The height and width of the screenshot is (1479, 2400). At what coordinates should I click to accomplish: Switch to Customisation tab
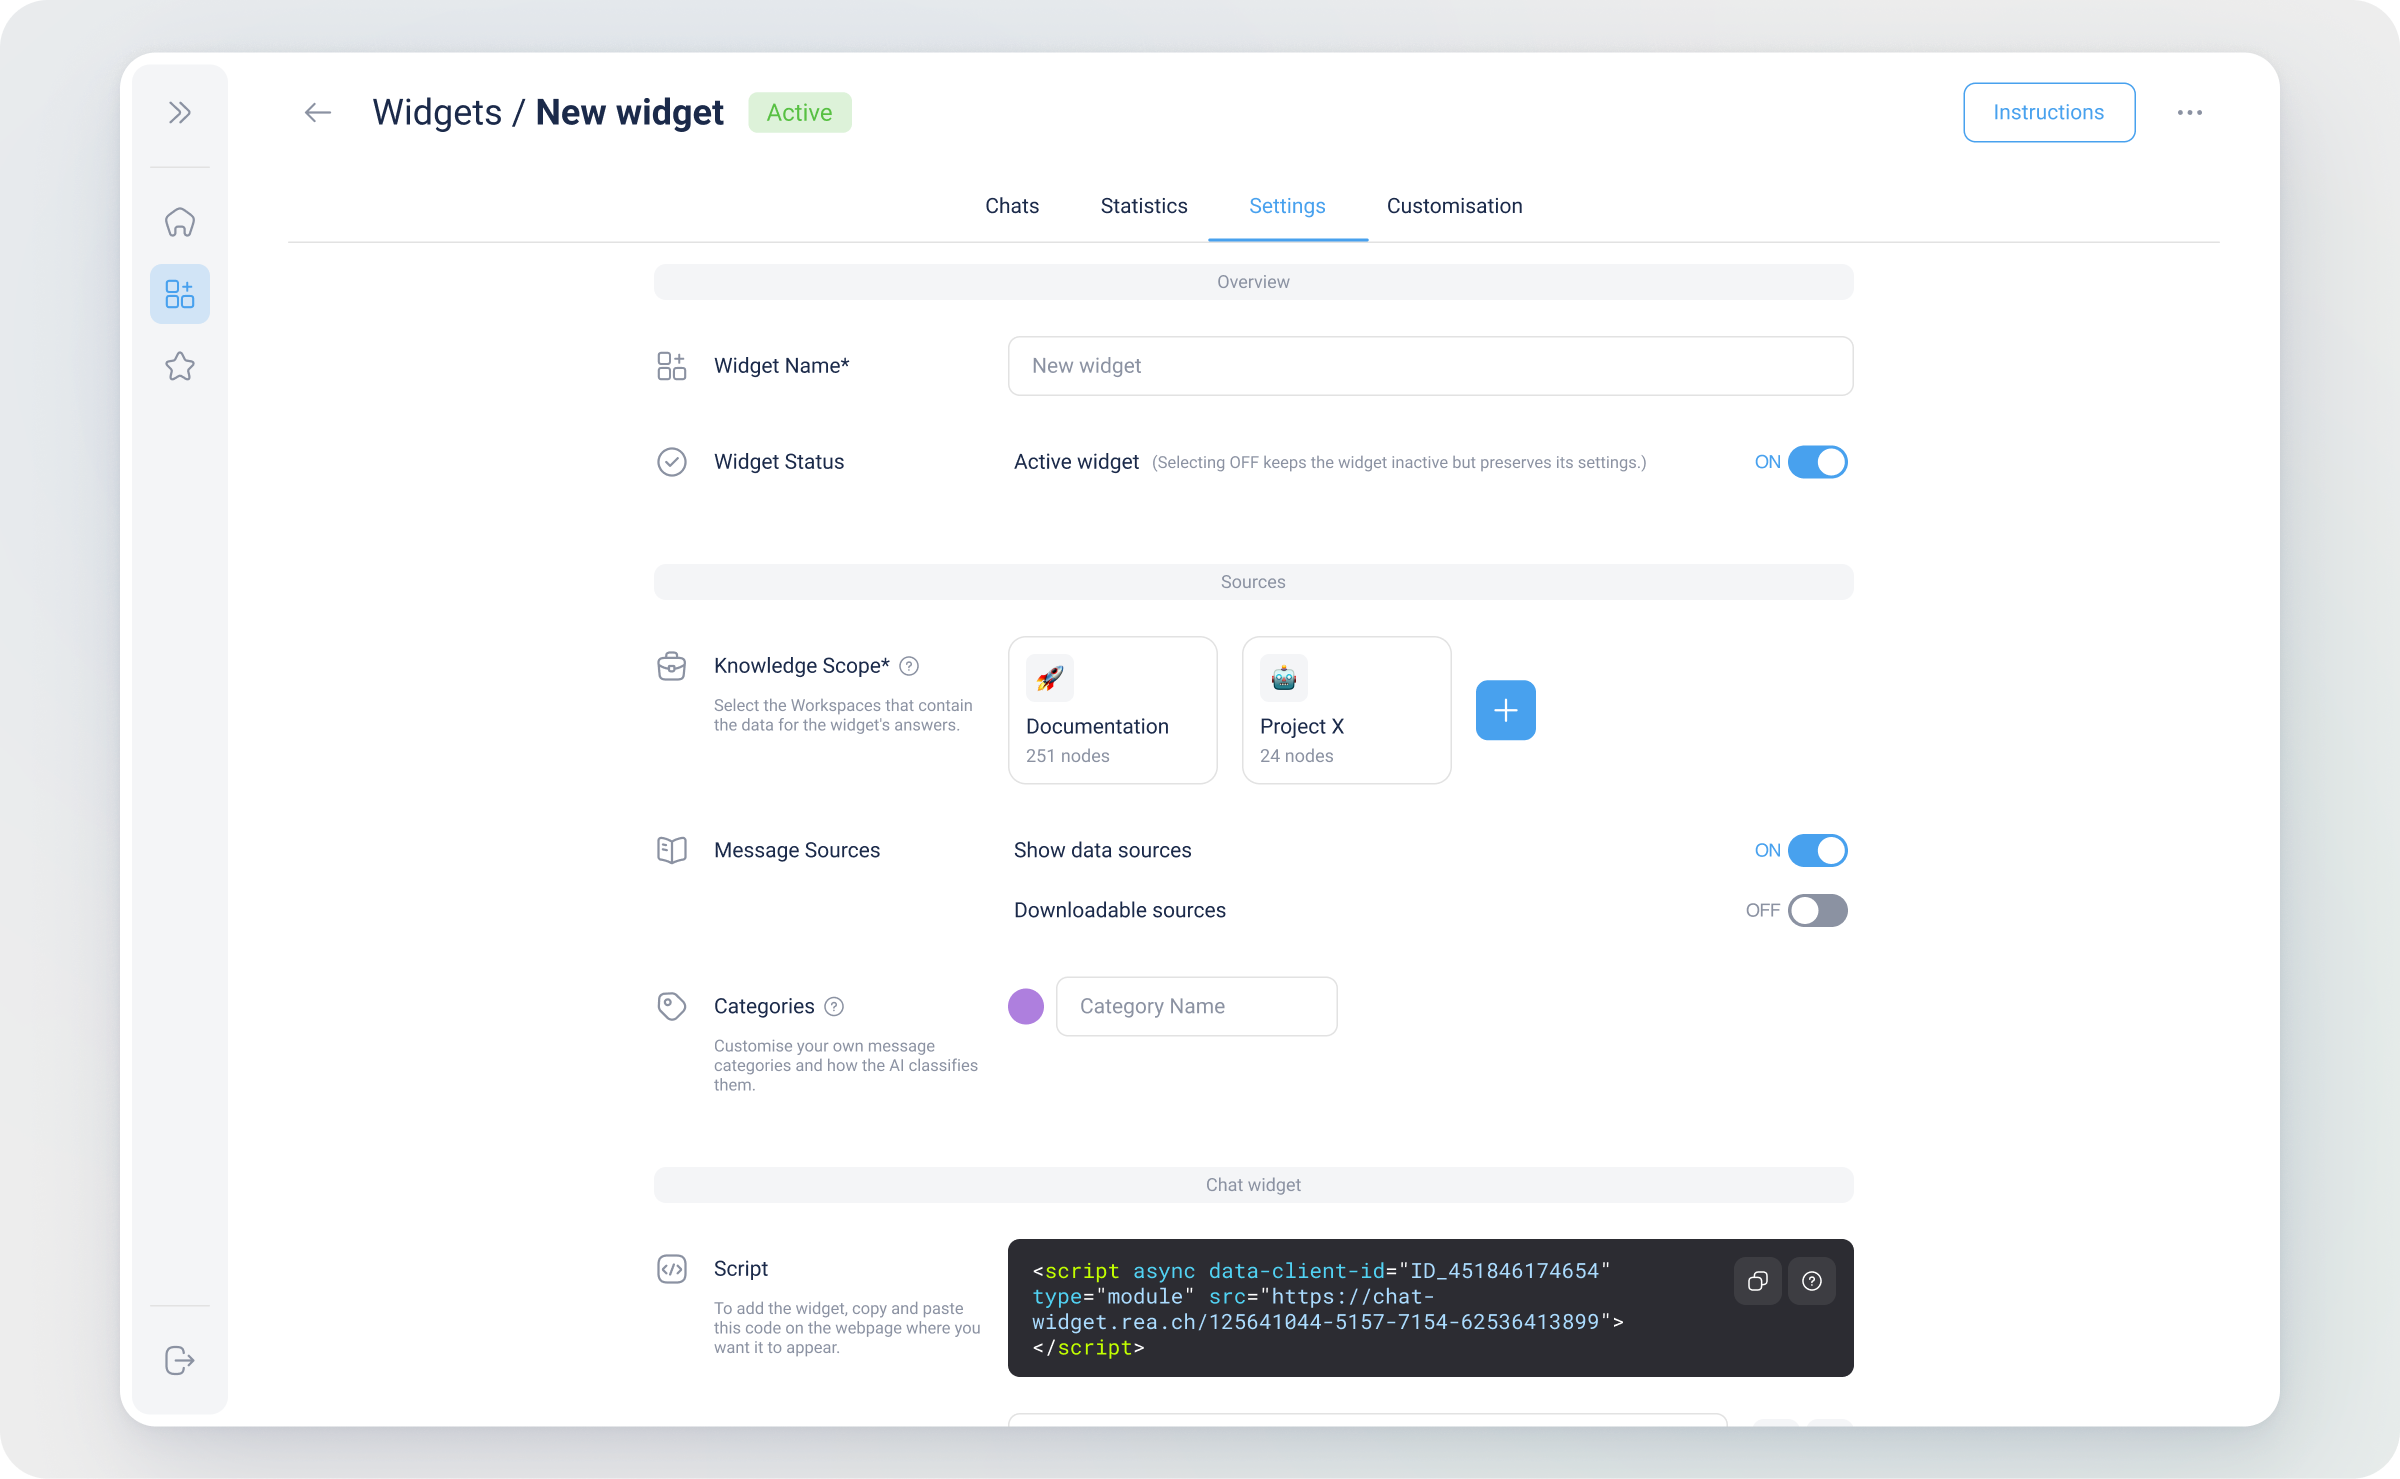[1454, 206]
